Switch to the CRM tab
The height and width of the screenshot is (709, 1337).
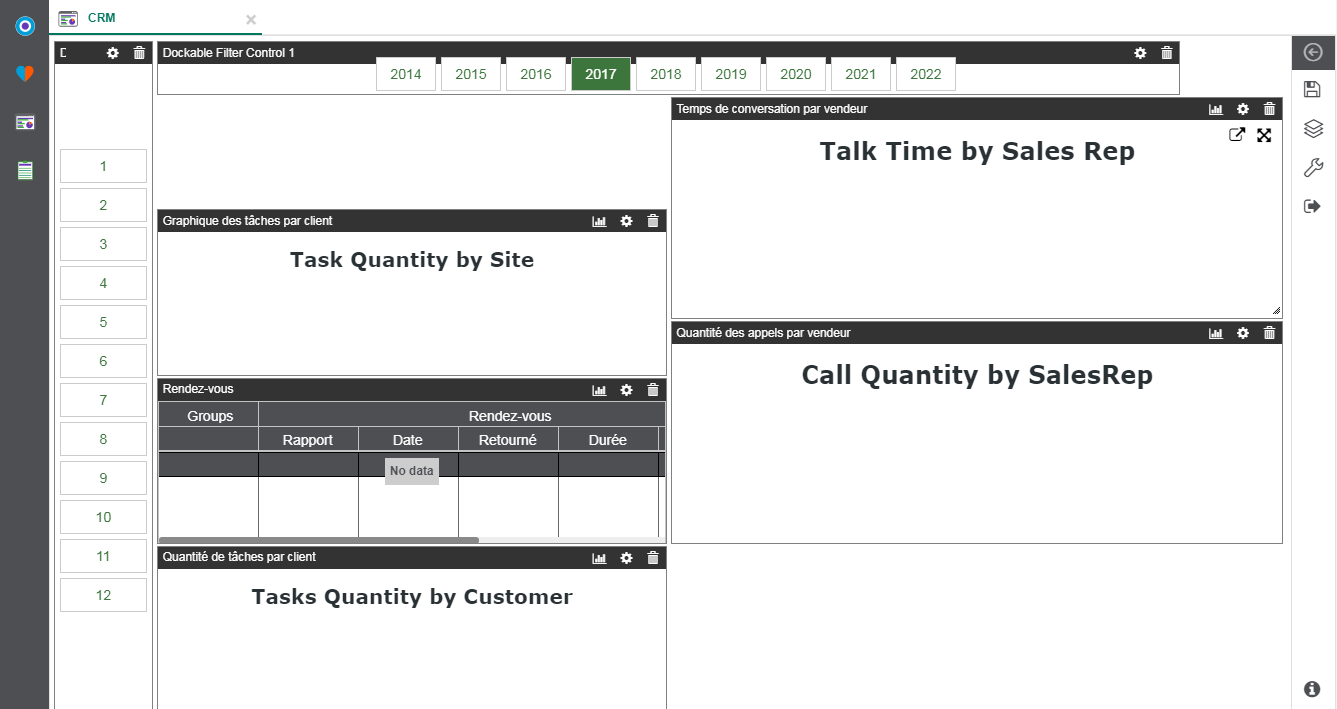(101, 18)
